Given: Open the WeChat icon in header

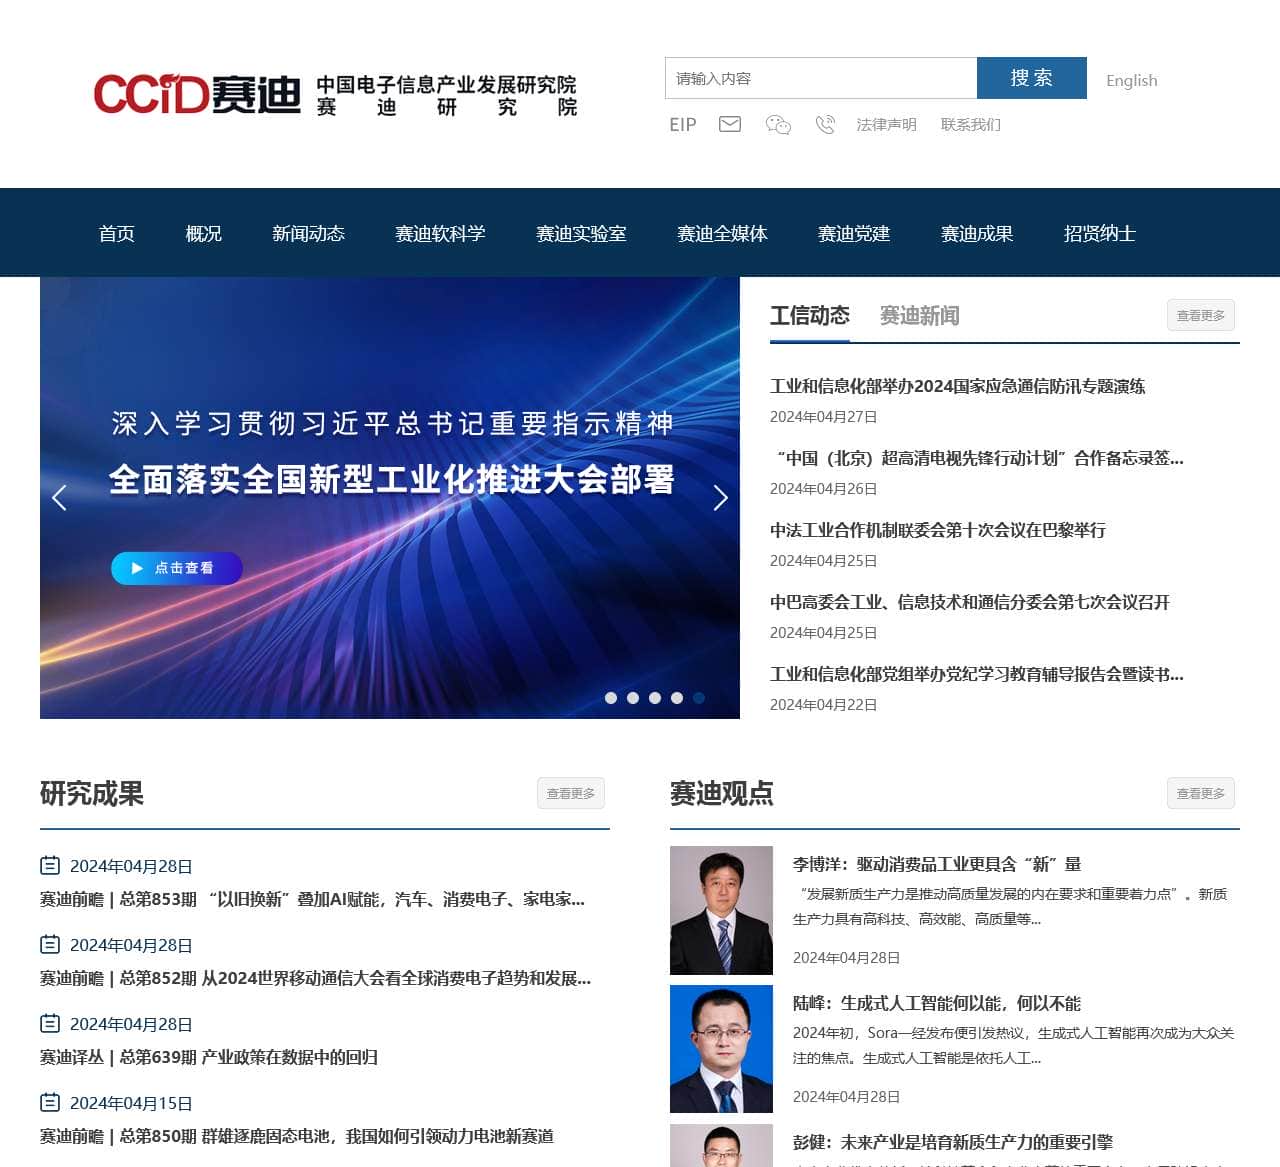Looking at the screenshot, I should pyautogui.click(x=778, y=124).
